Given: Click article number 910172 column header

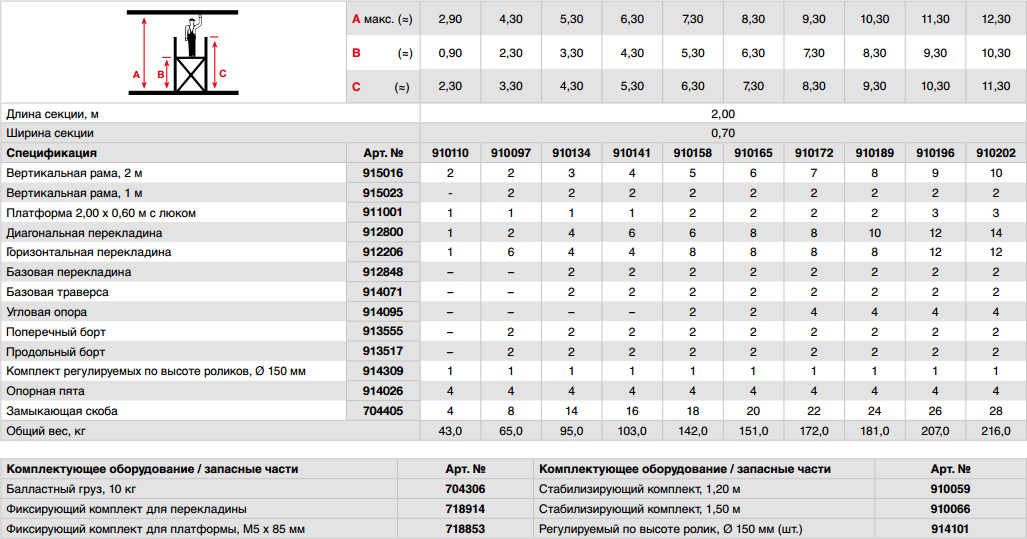Looking at the screenshot, I should point(814,153).
